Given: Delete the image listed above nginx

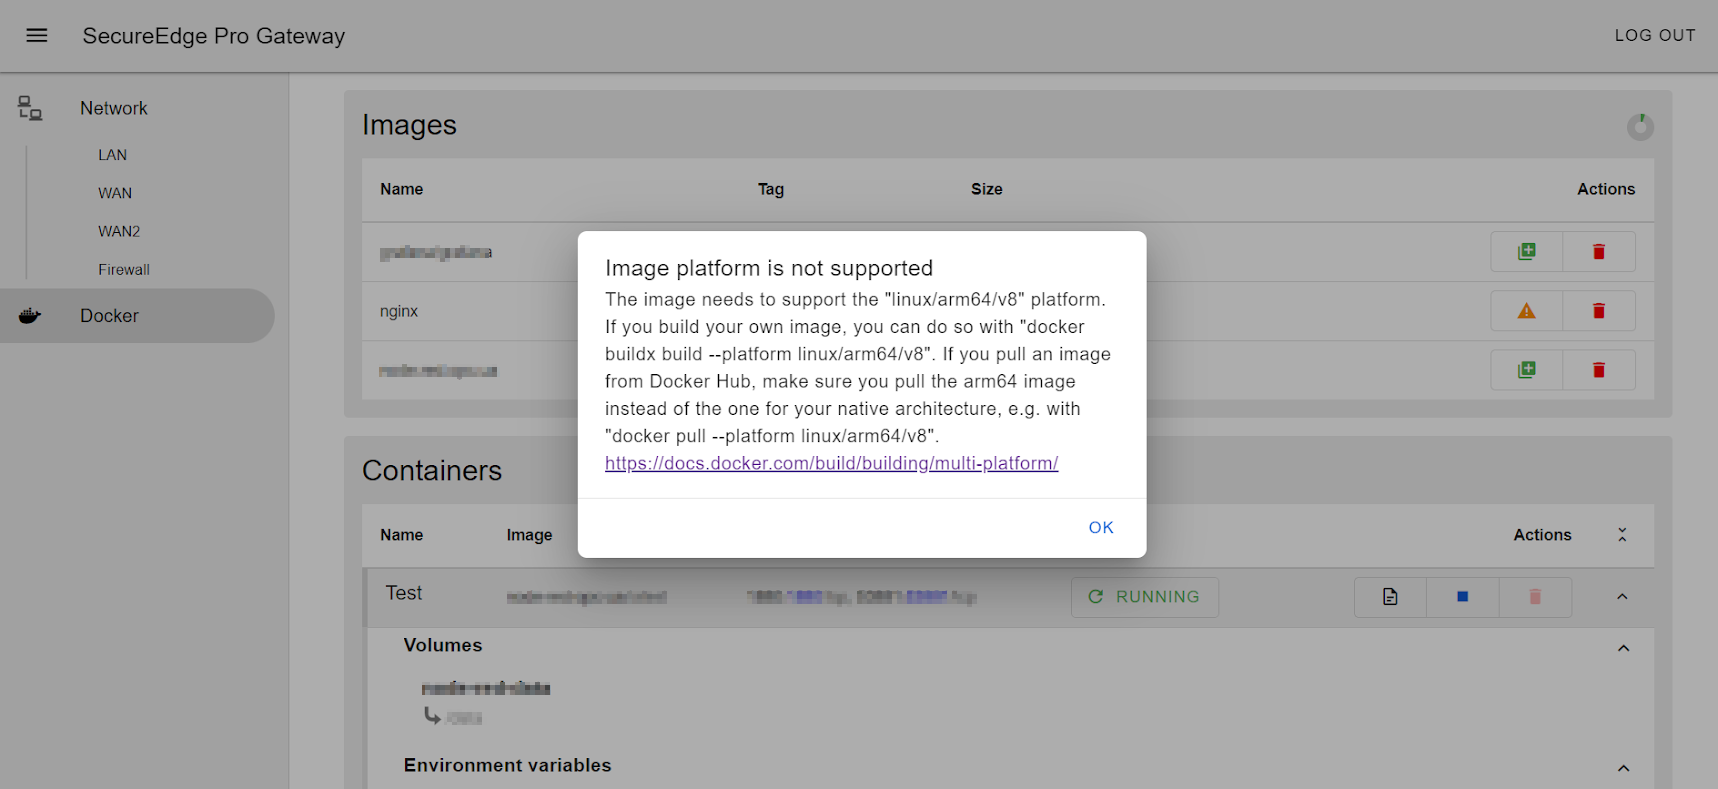Looking at the screenshot, I should [1599, 252].
